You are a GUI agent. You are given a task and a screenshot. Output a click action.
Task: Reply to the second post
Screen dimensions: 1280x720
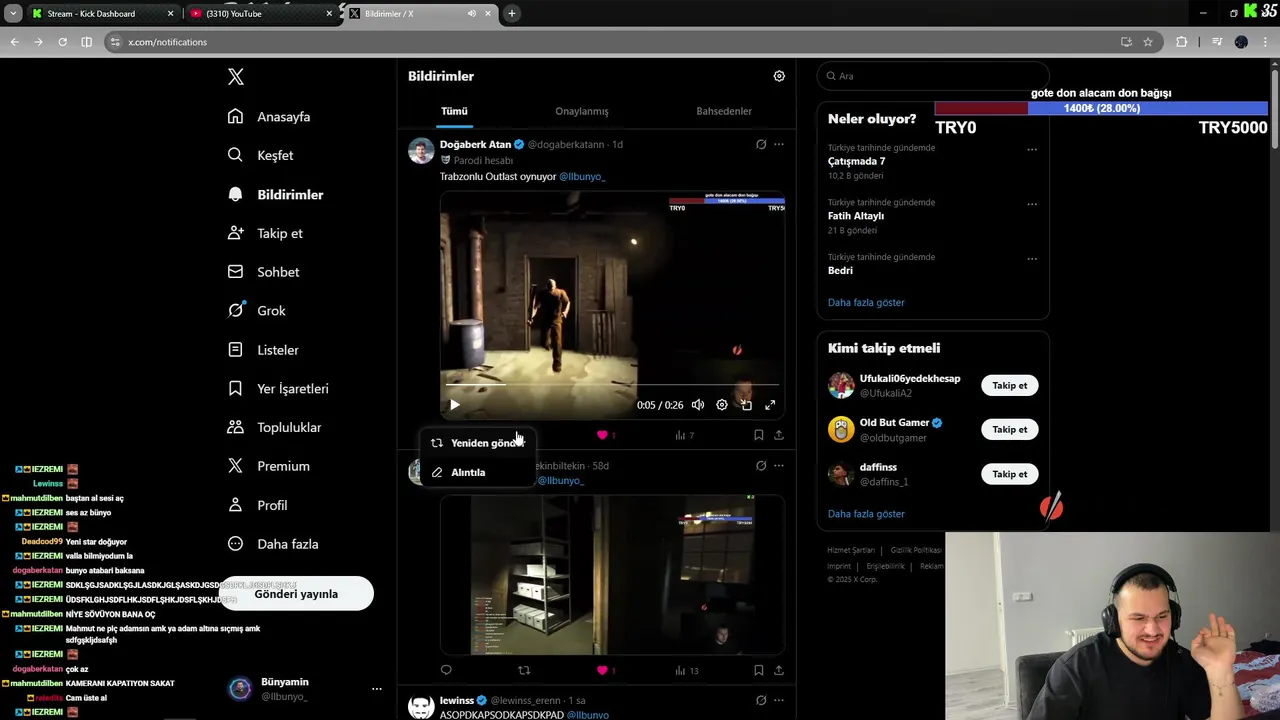446,670
